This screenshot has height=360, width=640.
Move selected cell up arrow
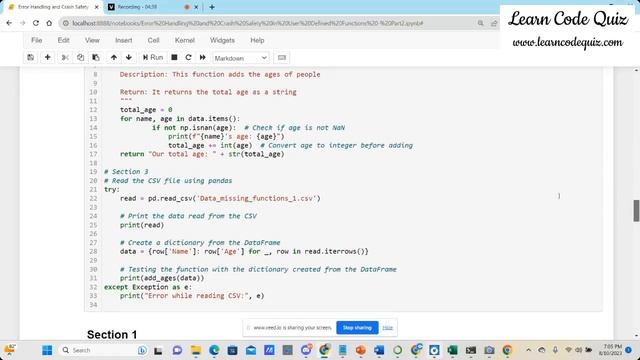click(114, 58)
